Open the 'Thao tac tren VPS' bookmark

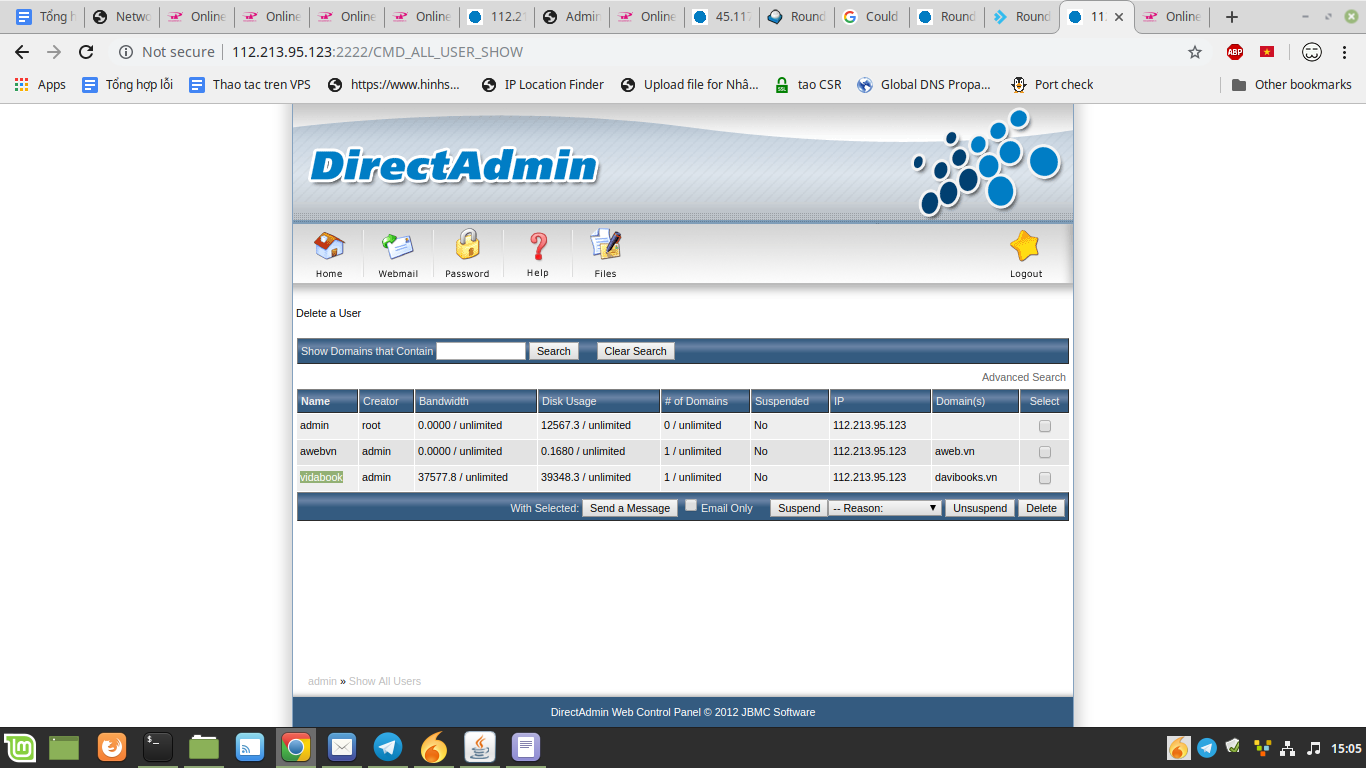pyautogui.click(x=250, y=85)
